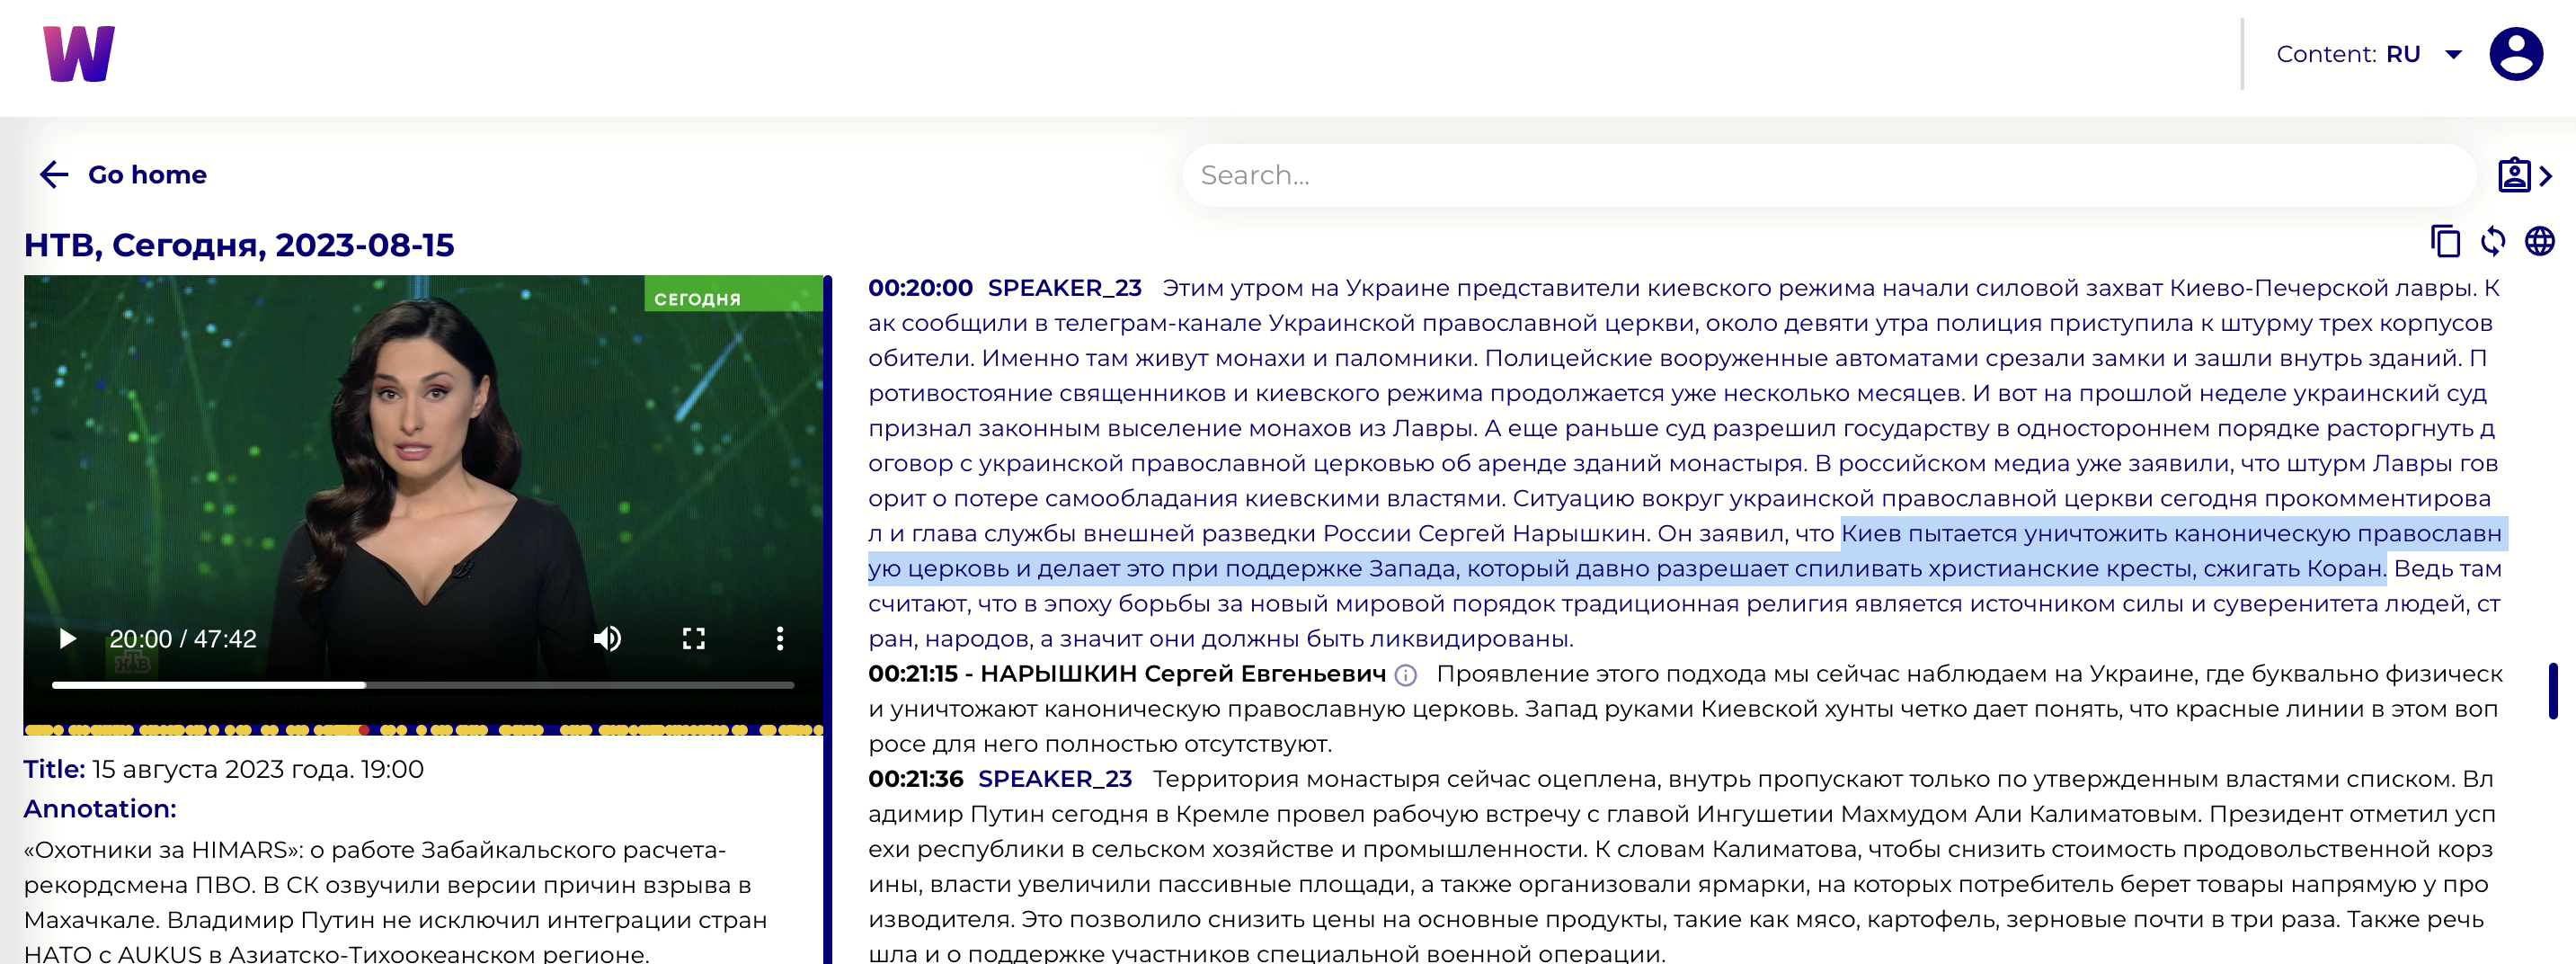
Task: Open the video more options menu
Action: pyautogui.click(x=779, y=638)
